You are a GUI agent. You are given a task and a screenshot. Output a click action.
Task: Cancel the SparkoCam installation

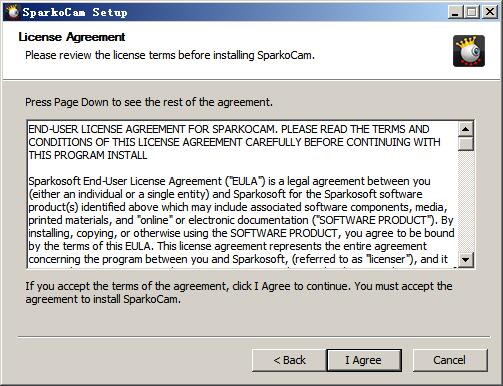click(450, 360)
